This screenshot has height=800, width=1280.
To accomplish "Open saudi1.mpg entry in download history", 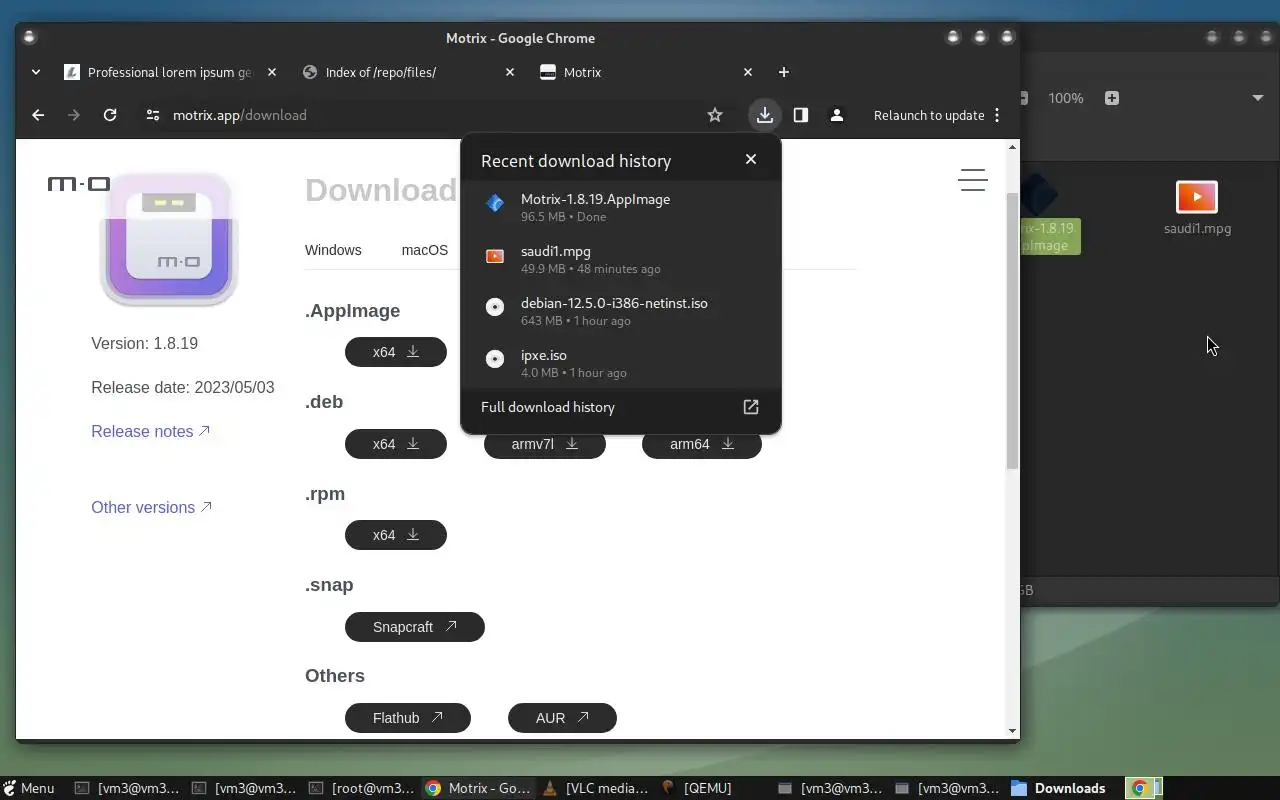I will [620, 259].
